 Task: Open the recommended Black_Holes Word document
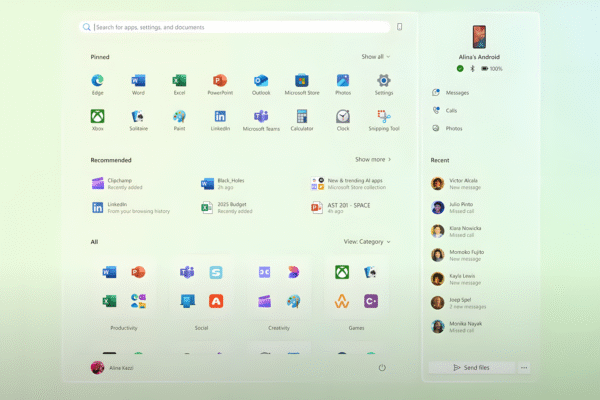click(x=223, y=183)
